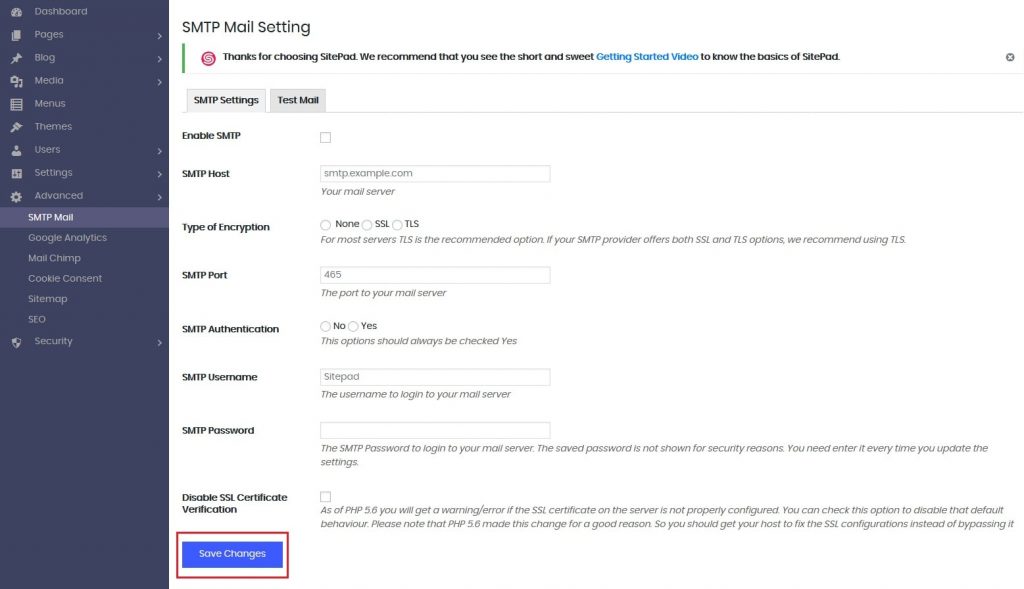Viewport: 1024px width, 589px height.
Task: Dismiss the SitePad notice with the X icon
Action: (1010, 58)
